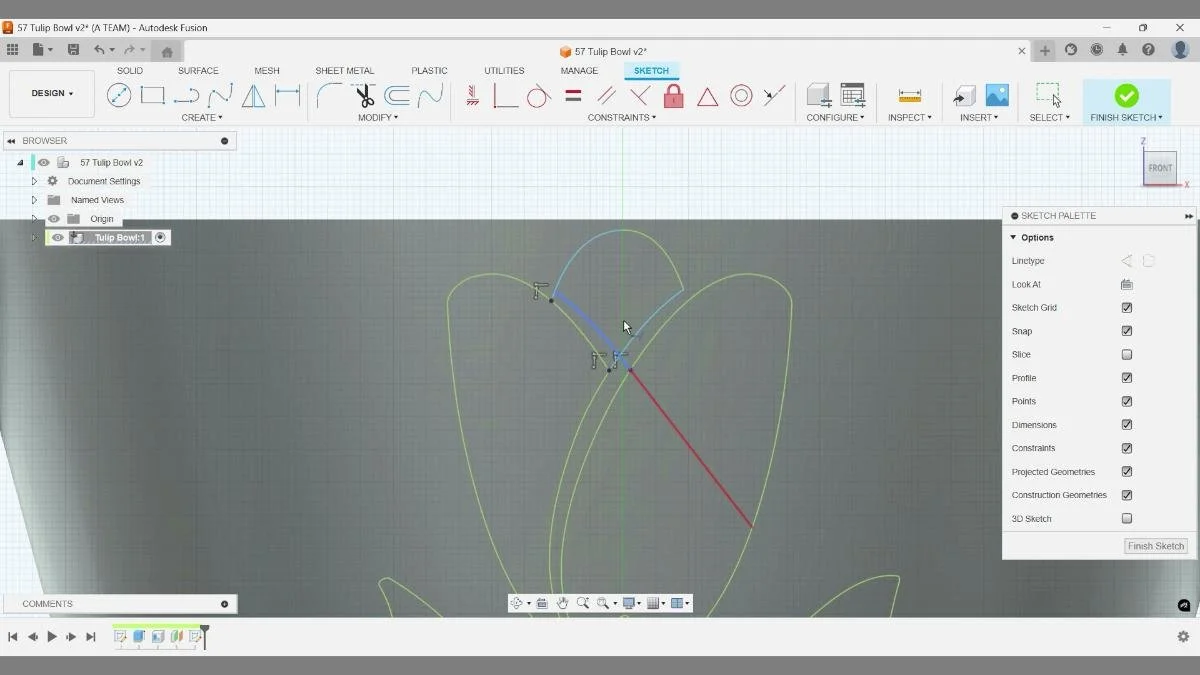Select the 2-Point Rectangle tool
The width and height of the screenshot is (1200, 675).
point(152,94)
